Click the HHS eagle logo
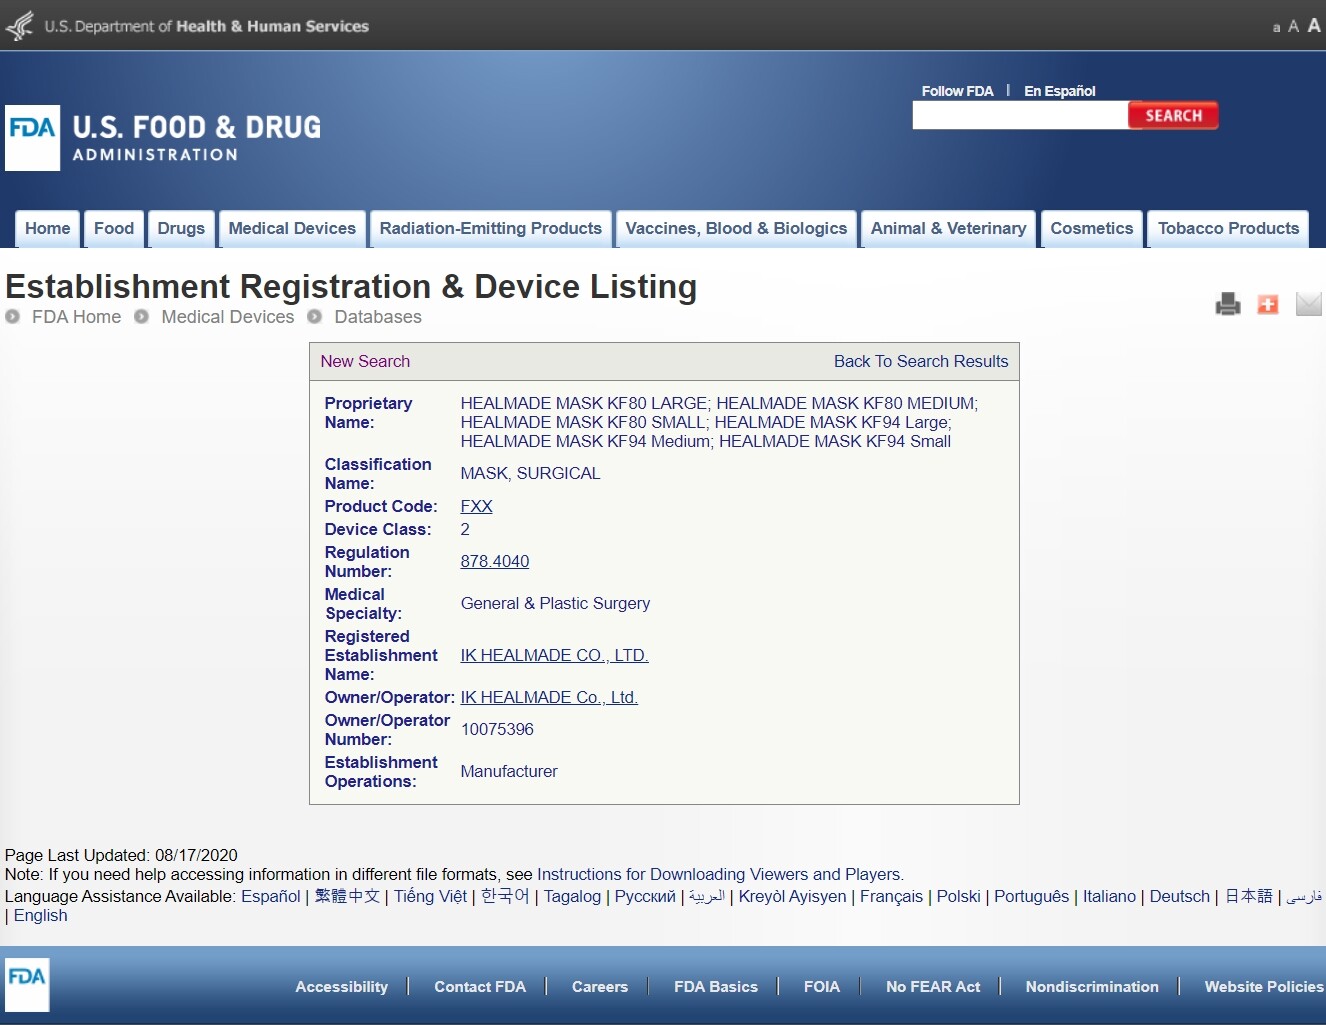The height and width of the screenshot is (1025, 1326). point(19,25)
